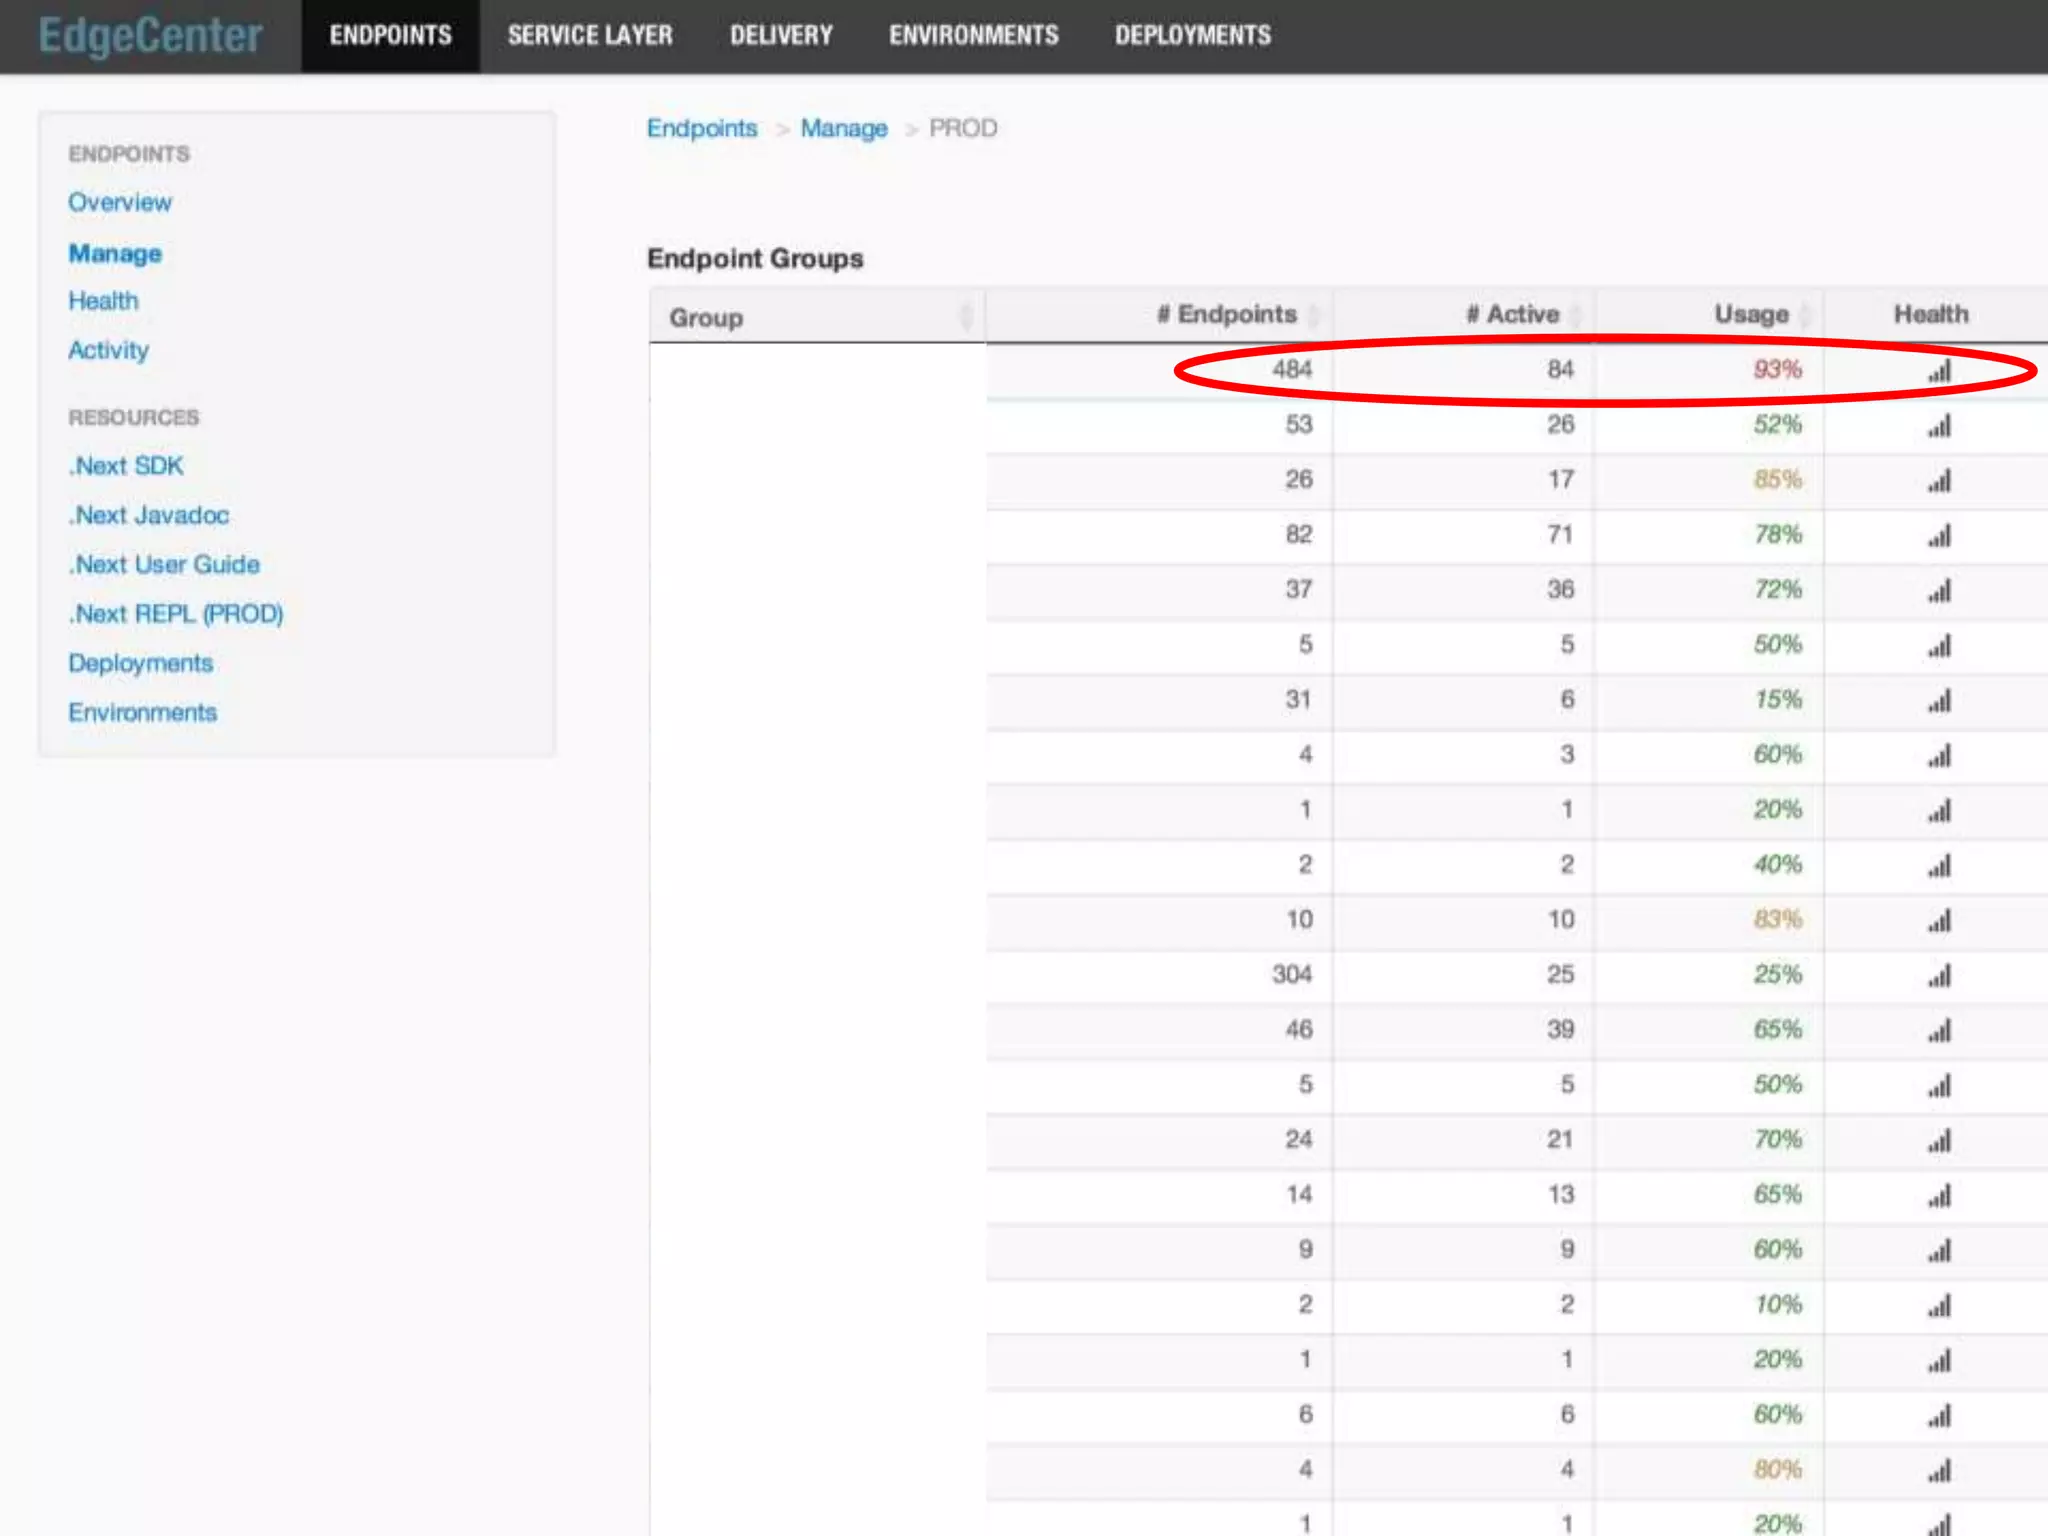Click health signal icon in 15% usage row
This screenshot has height=1536, width=2048.
[1939, 702]
